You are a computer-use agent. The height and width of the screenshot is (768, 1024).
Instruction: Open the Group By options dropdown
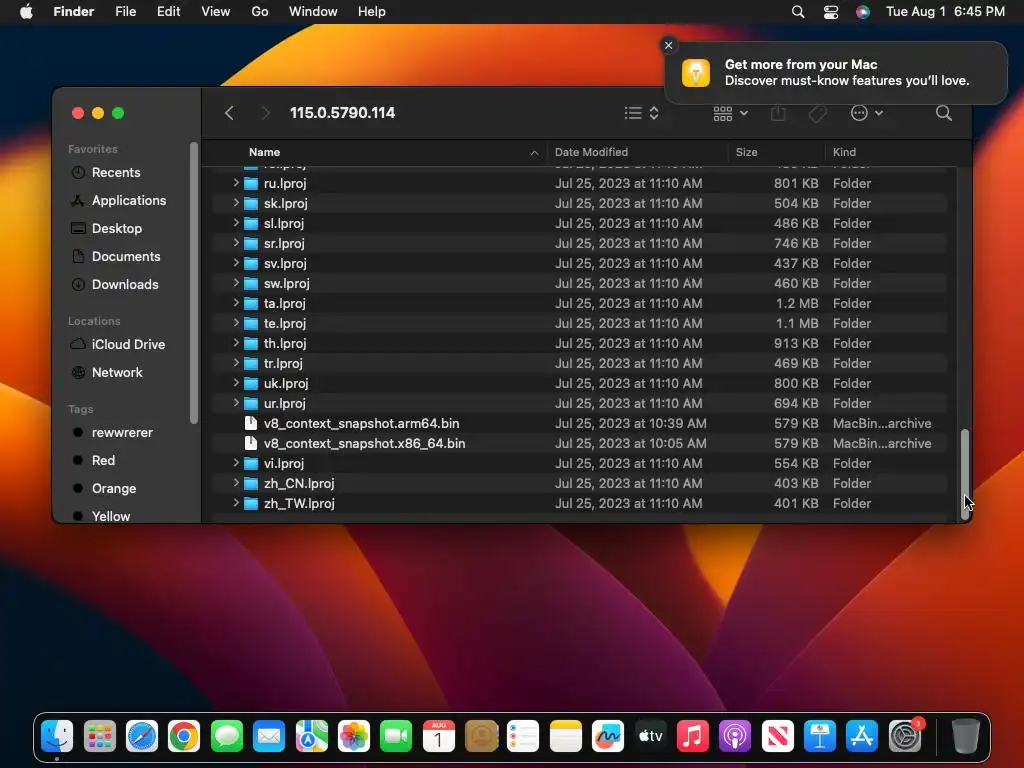(730, 114)
